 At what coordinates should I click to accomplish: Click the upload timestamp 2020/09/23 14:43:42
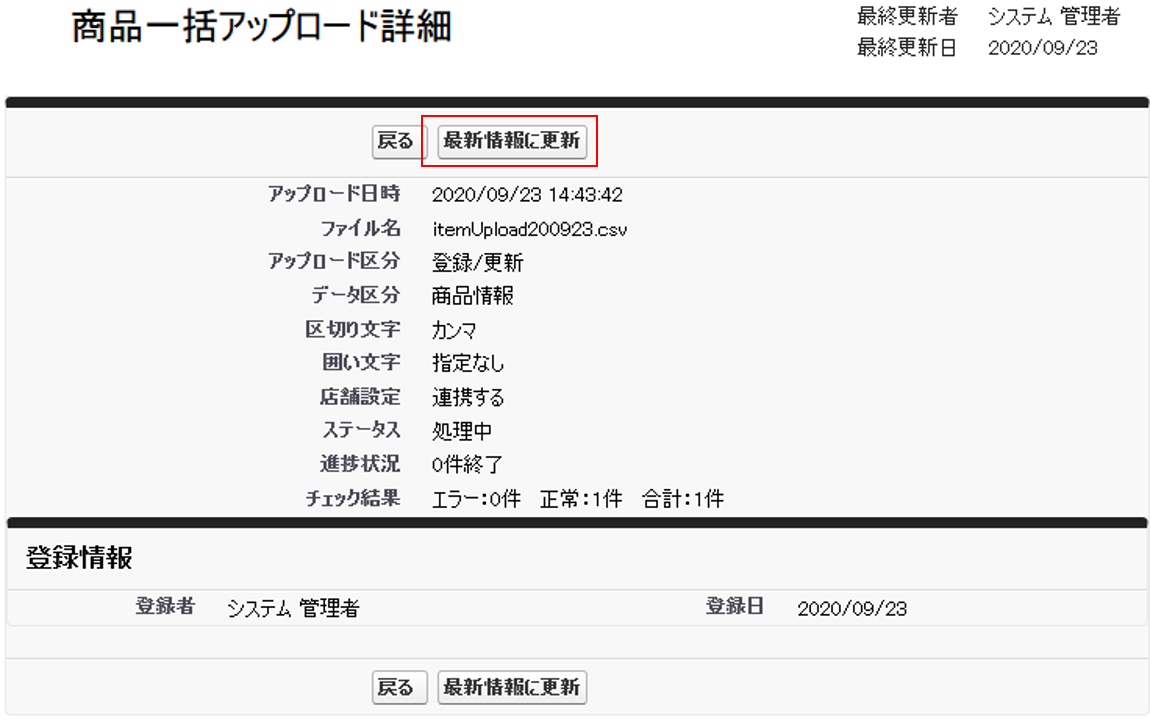[x=527, y=195]
